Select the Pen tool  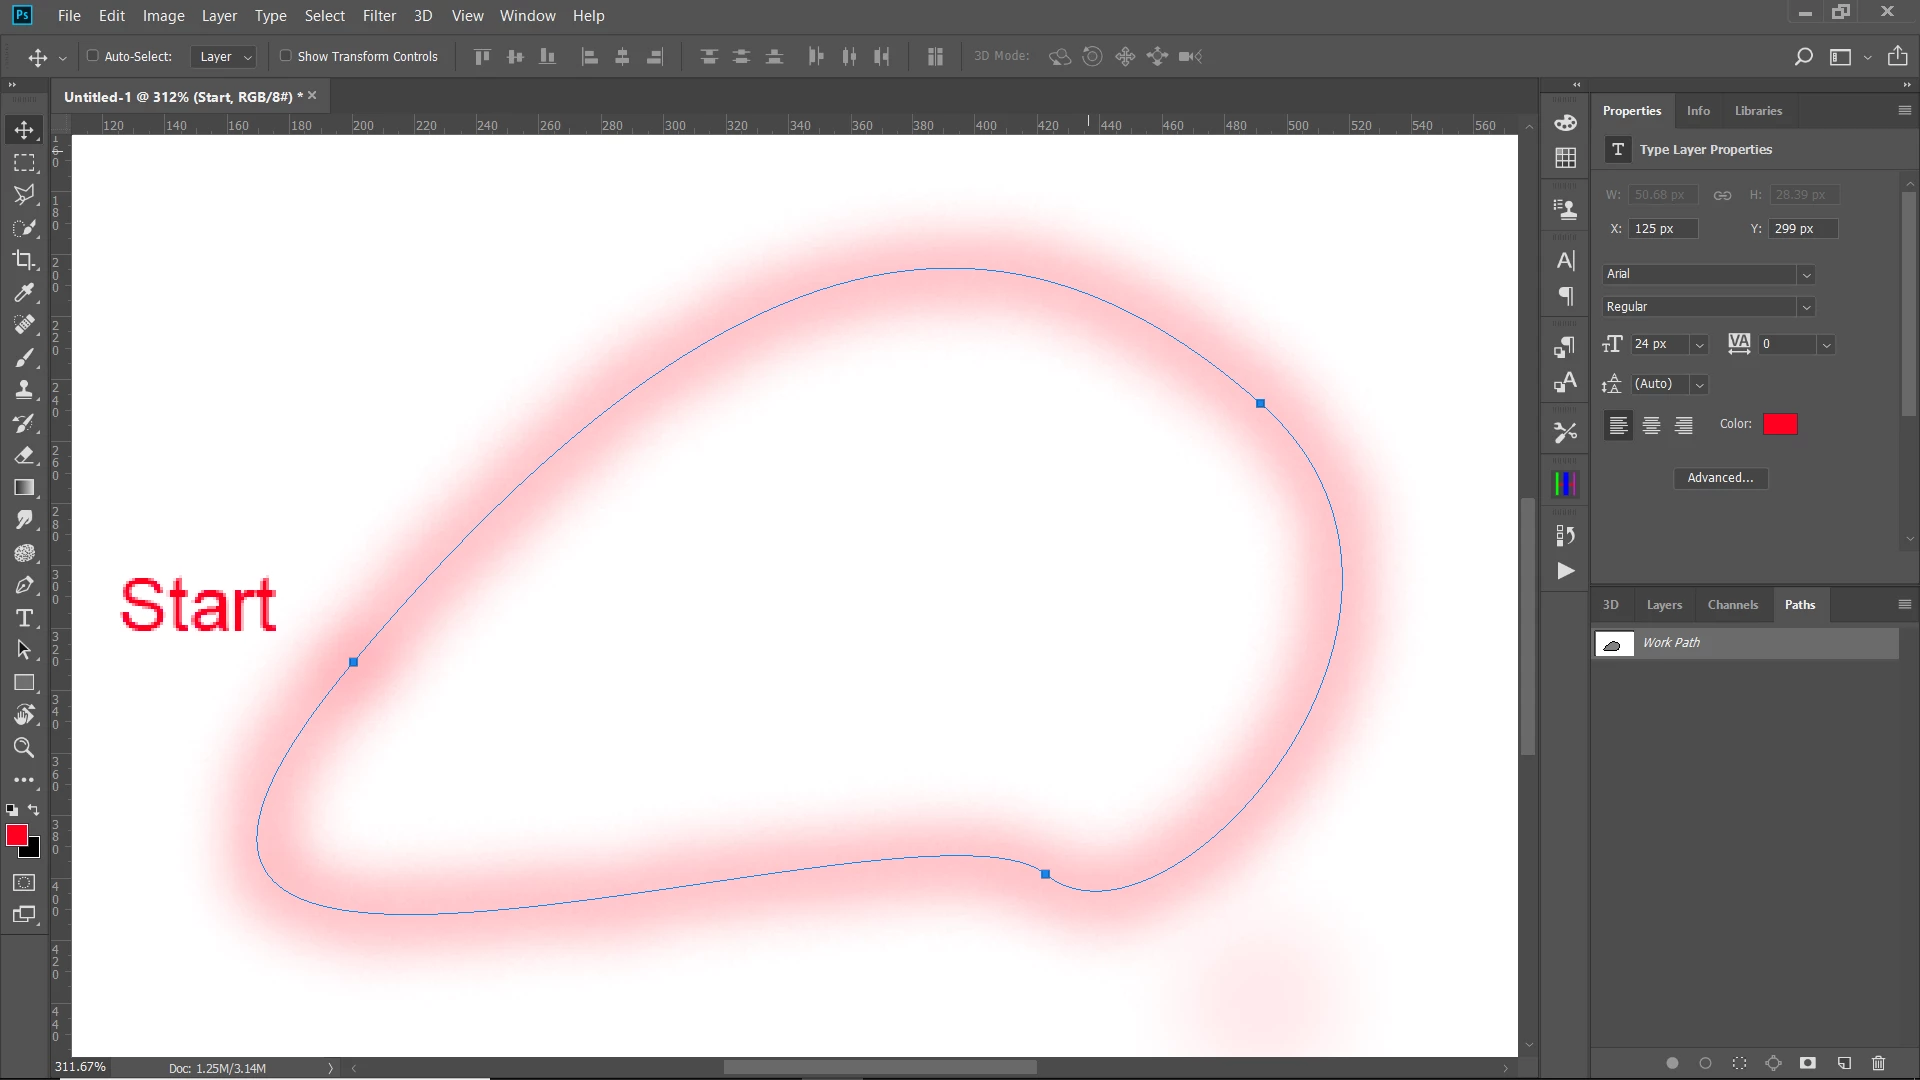pyautogui.click(x=24, y=586)
